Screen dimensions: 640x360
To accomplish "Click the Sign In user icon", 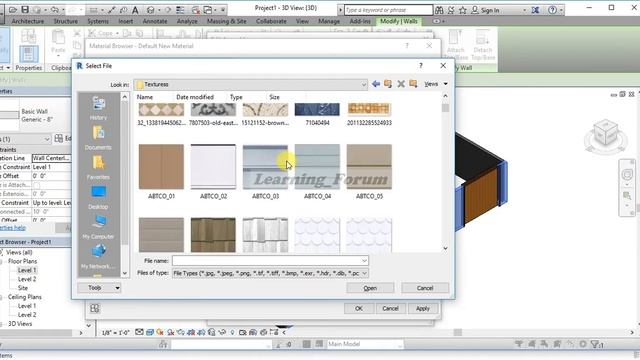I will pos(475,10).
